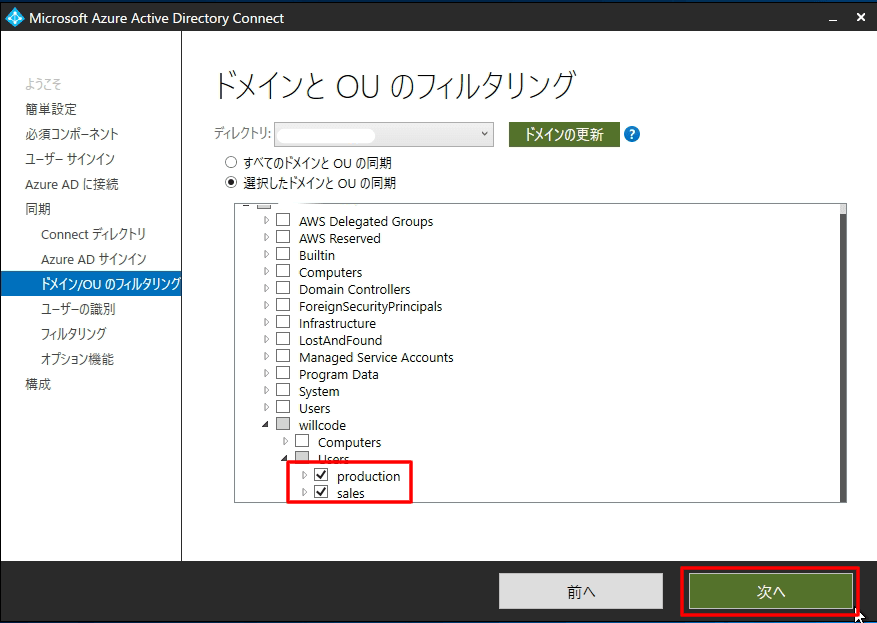877x623 pixels.
Task: Expand the production OU node
Action: (x=304, y=475)
